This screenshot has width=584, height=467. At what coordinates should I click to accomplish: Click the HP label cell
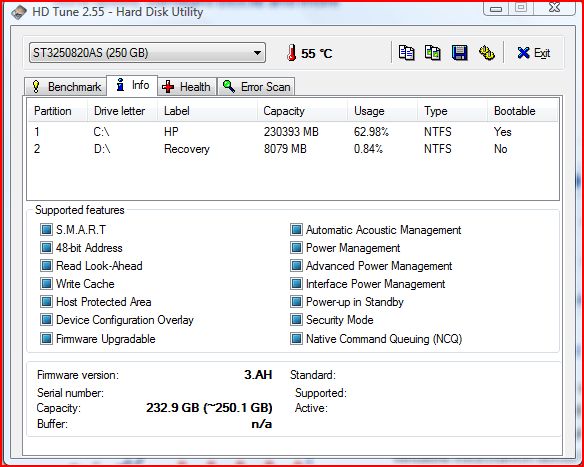point(171,132)
